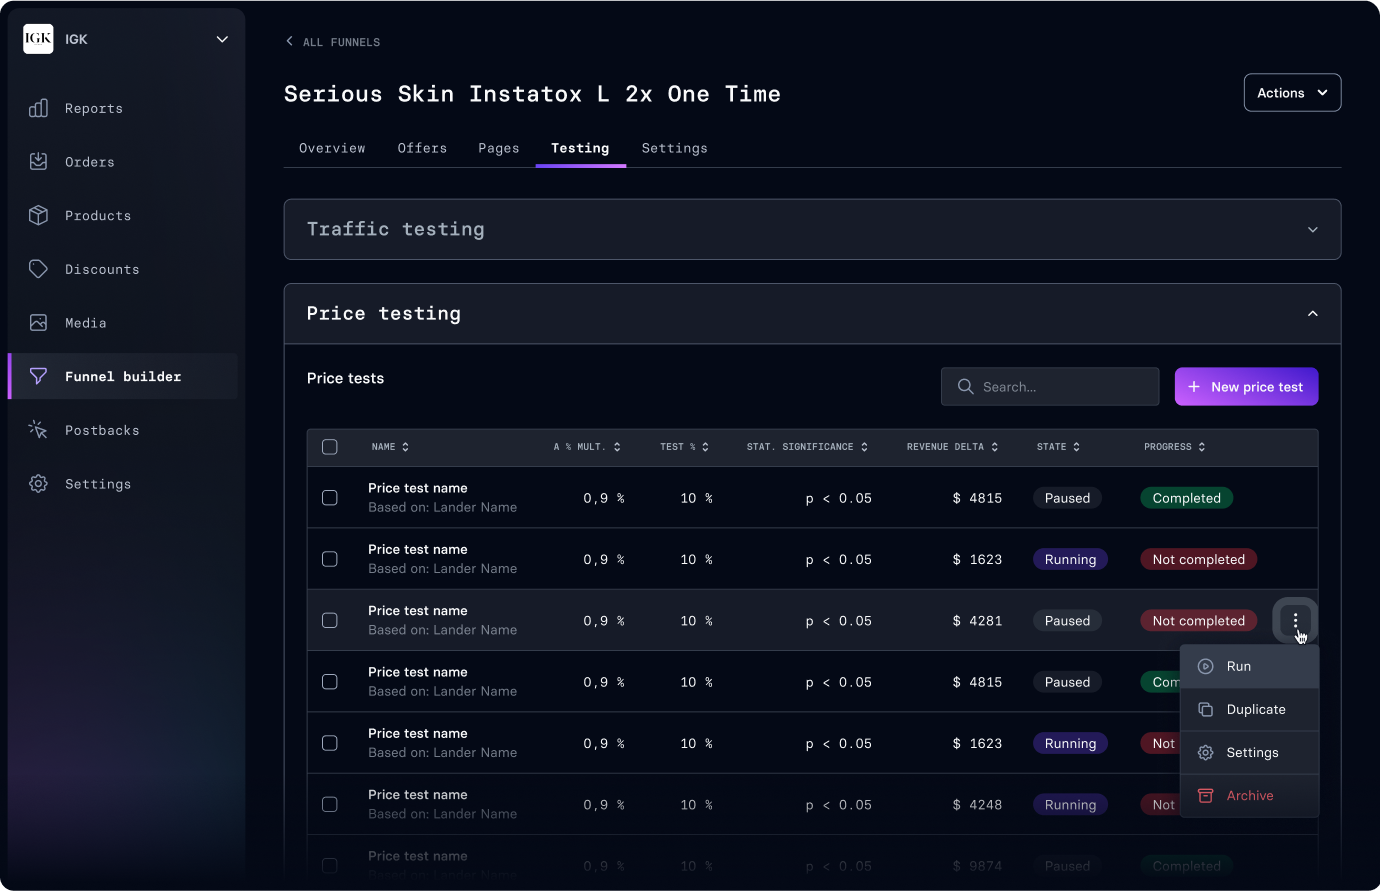Open Orders from the inbox icon
Image resolution: width=1382 pixels, height=891 pixels.
coord(38,161)
